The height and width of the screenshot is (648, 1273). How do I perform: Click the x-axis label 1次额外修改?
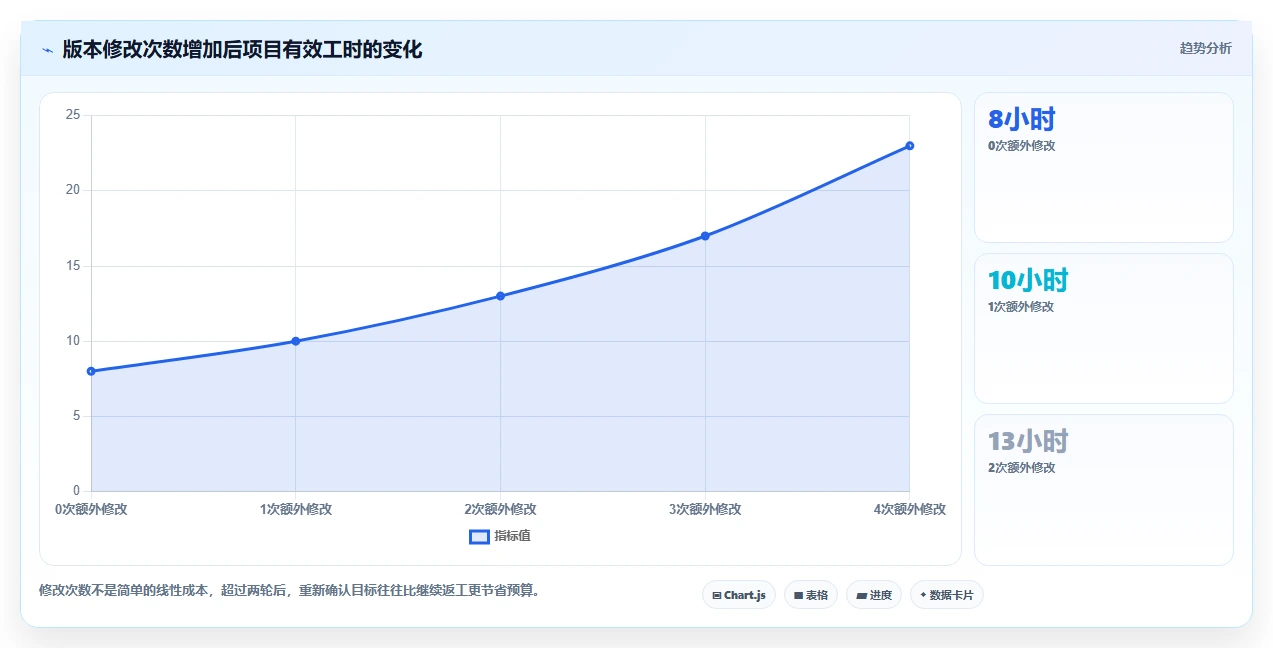point(296,509)
